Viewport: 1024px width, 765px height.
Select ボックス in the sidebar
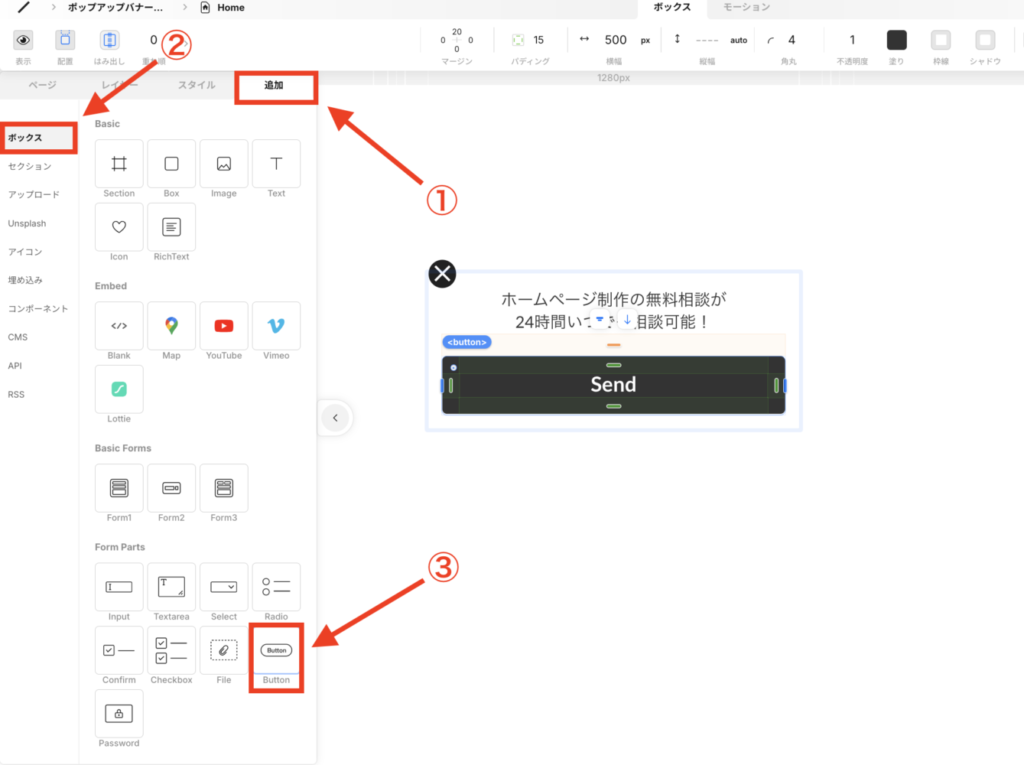(x=38, y=138)
